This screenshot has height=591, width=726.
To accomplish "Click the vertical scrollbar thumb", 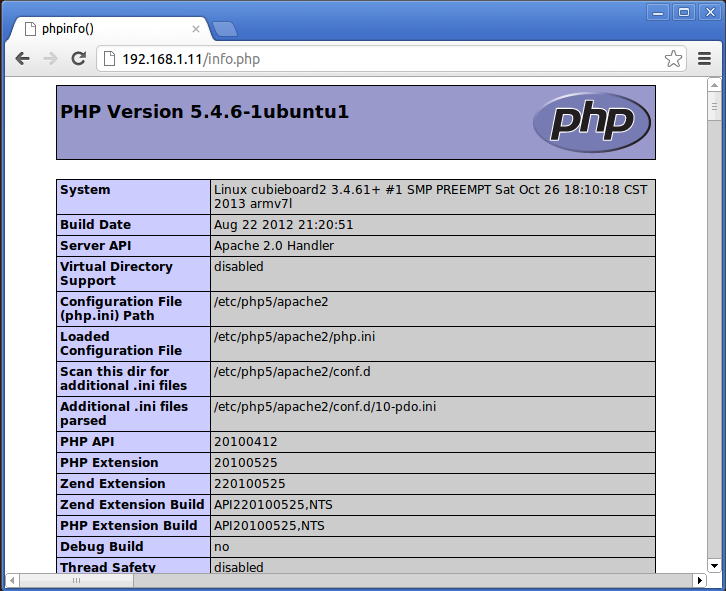I will click(715, 107).
